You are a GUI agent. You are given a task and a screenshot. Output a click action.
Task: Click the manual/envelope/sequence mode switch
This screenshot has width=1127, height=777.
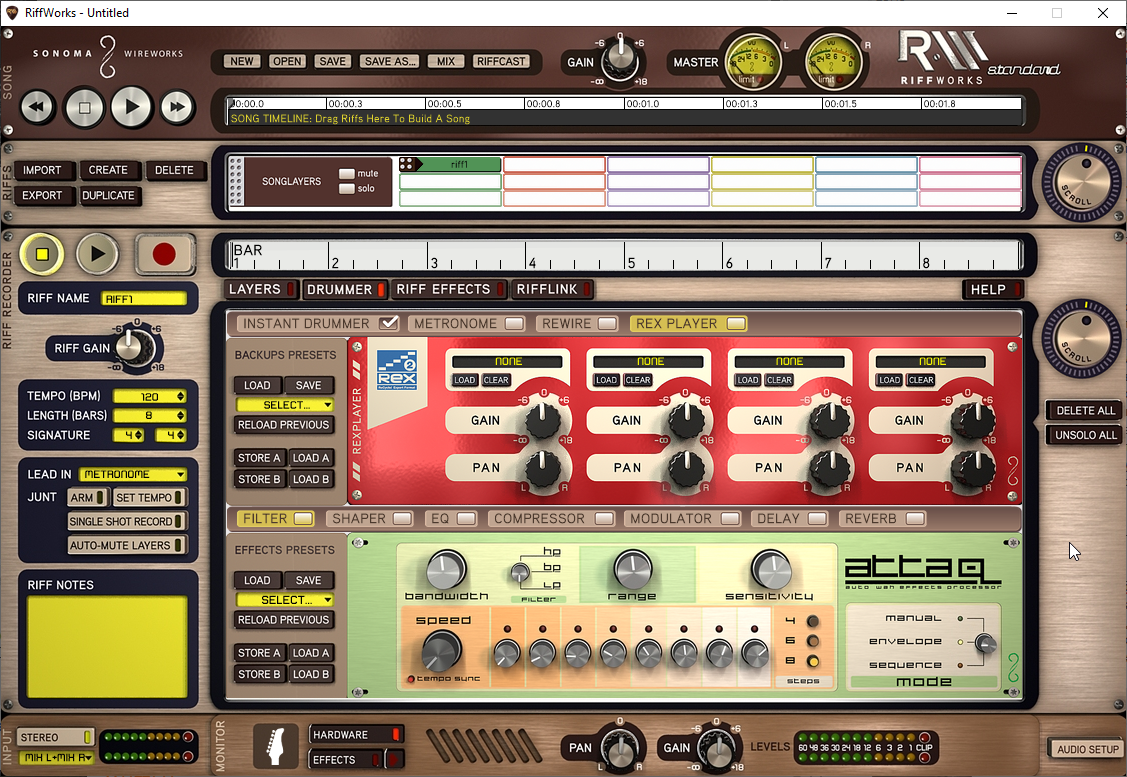[x=984, y=643]
